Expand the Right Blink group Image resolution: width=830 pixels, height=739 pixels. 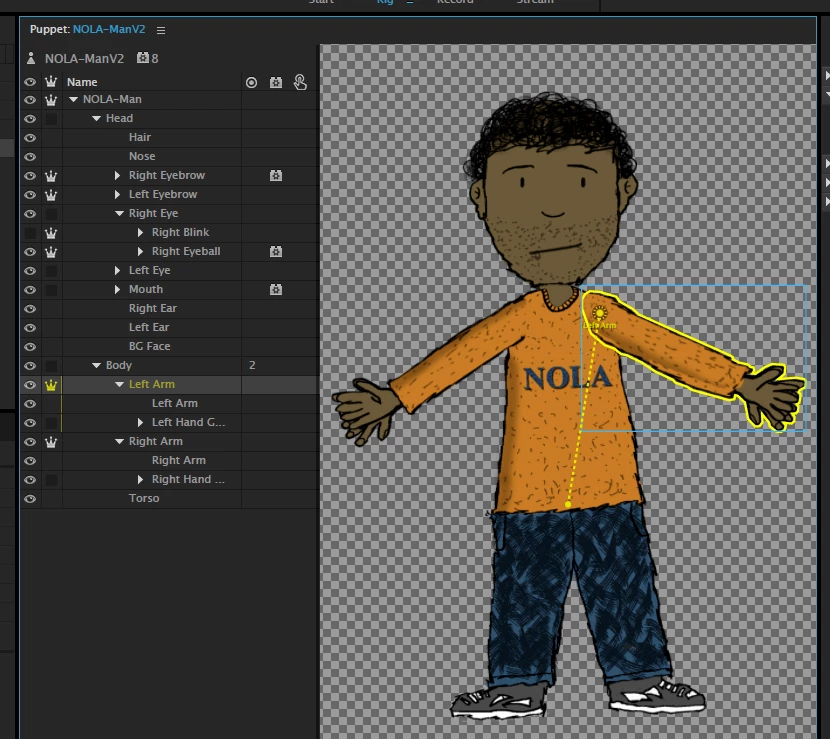coord(140,232)
